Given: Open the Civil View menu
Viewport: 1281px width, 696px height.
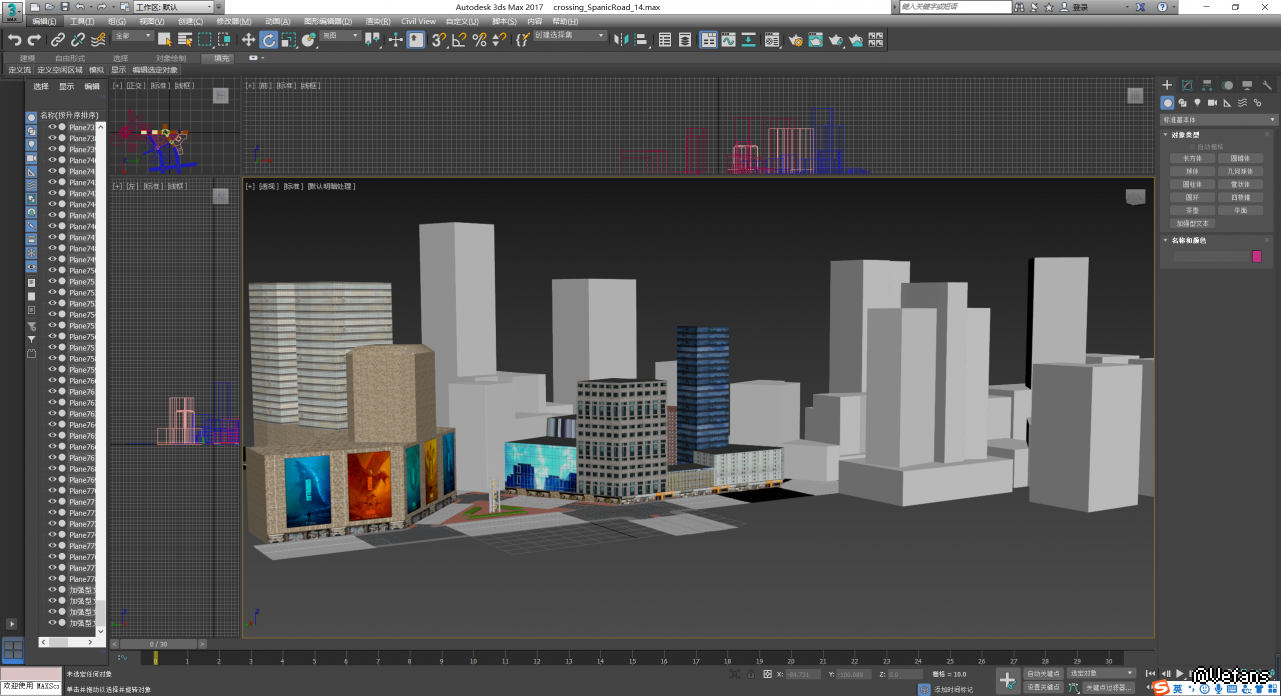Looking at the screenshot, I should coord(418,21).
